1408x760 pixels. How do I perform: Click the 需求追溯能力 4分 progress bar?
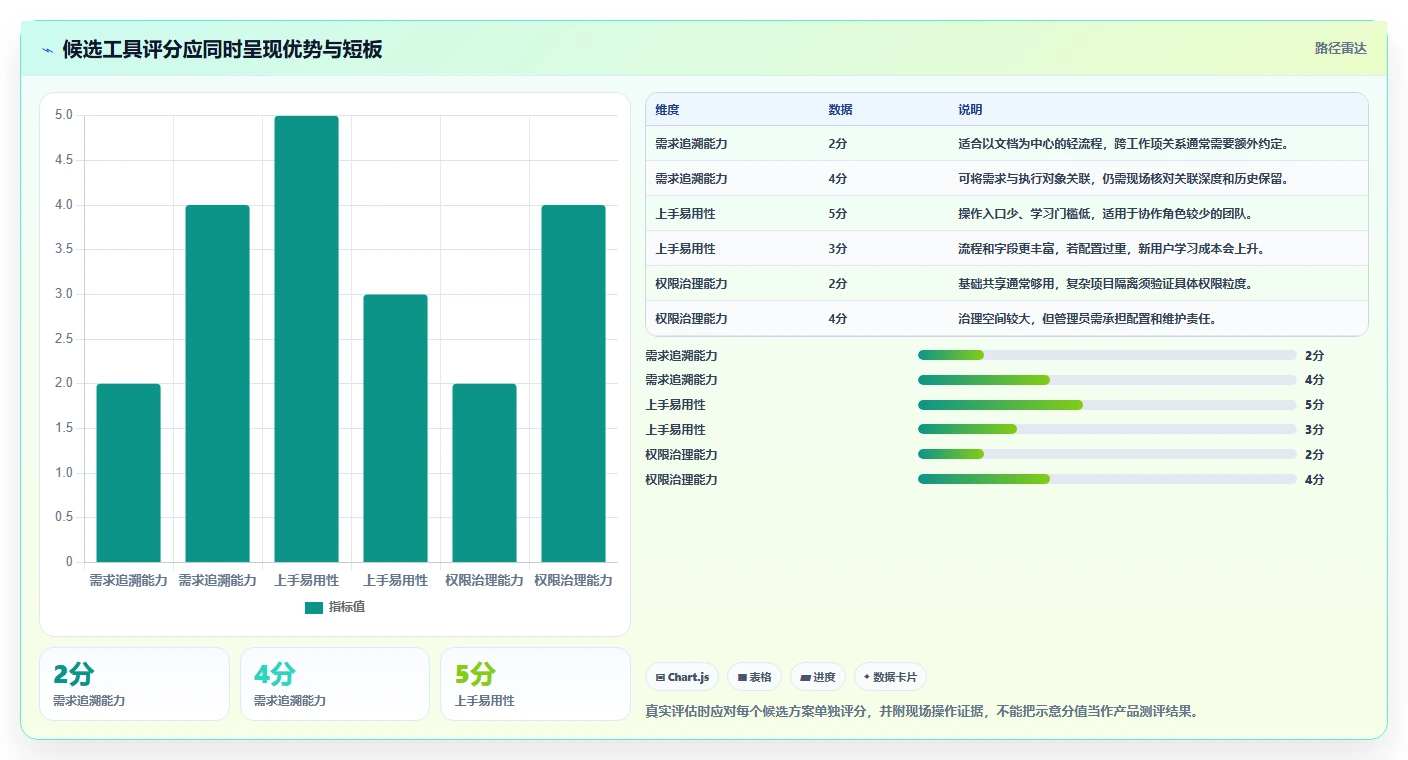(x=1107, y=380)
